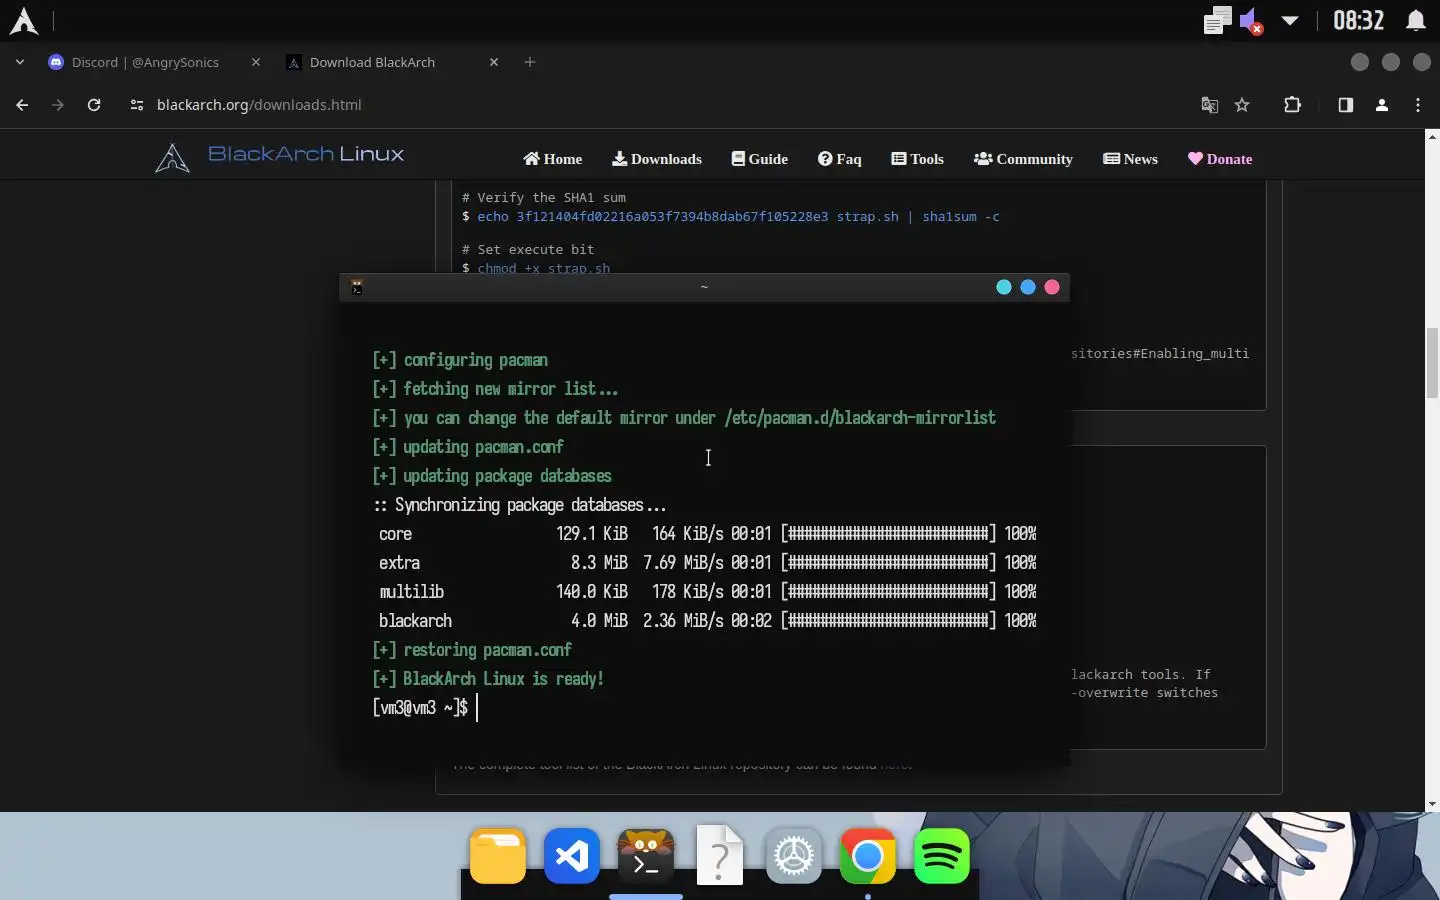Select the Download BlackArch tab
Image resolution: width=1440 pixels, height=900 pixels.
372,62
